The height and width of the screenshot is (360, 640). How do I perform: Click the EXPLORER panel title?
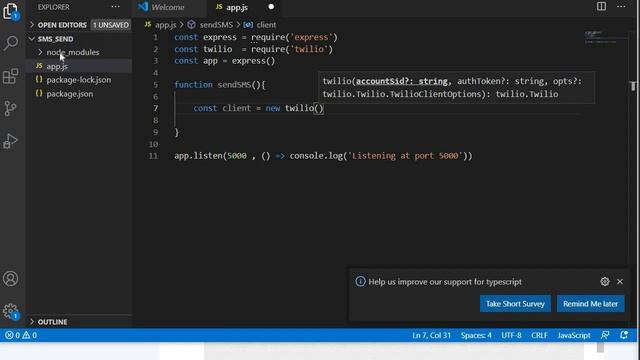pos(53,7)
